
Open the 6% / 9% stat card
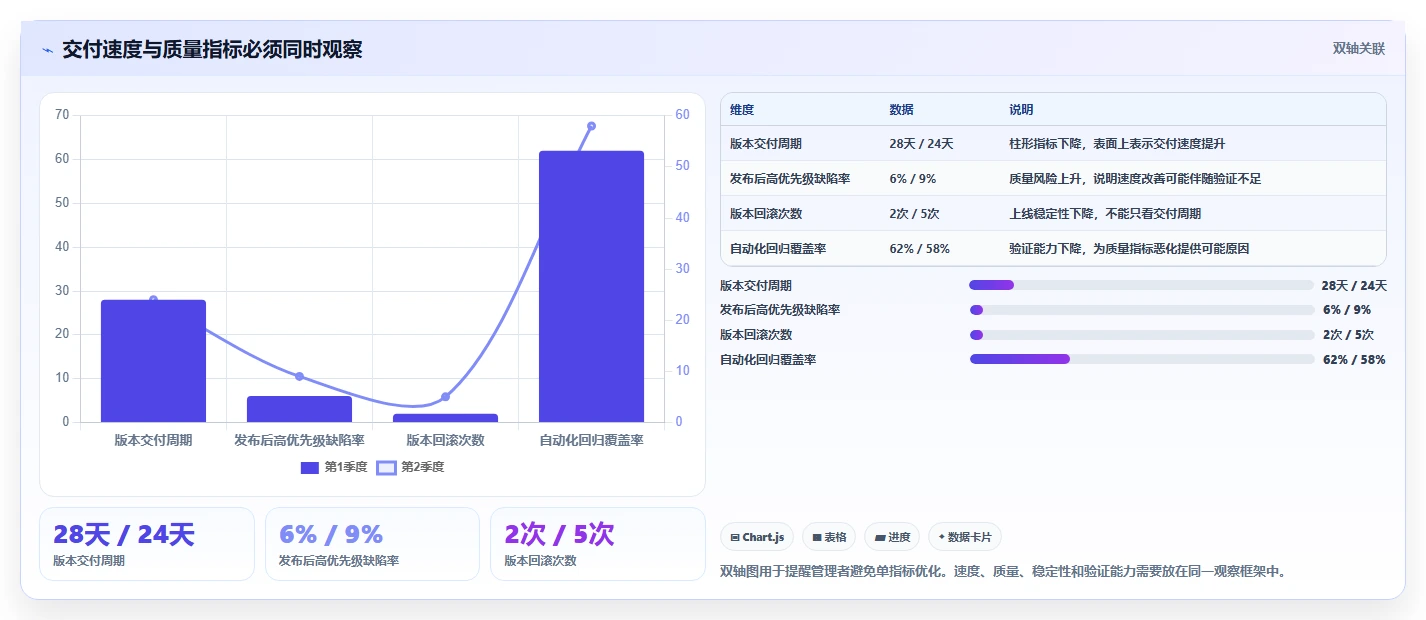click(373, 544)
